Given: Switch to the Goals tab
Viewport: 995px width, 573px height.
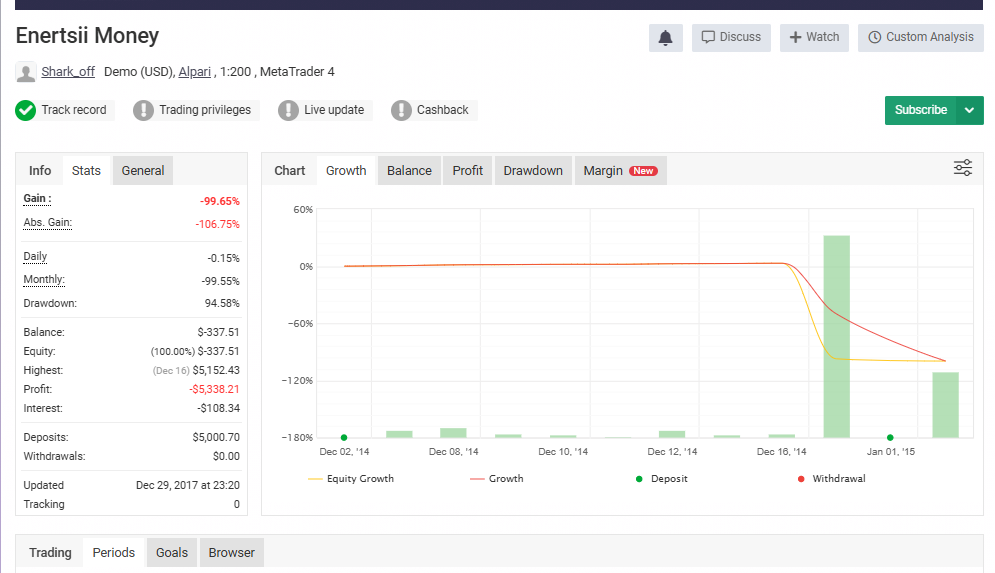Looking at the screenshot, I should pyautogui.click(x=172, y=553).
